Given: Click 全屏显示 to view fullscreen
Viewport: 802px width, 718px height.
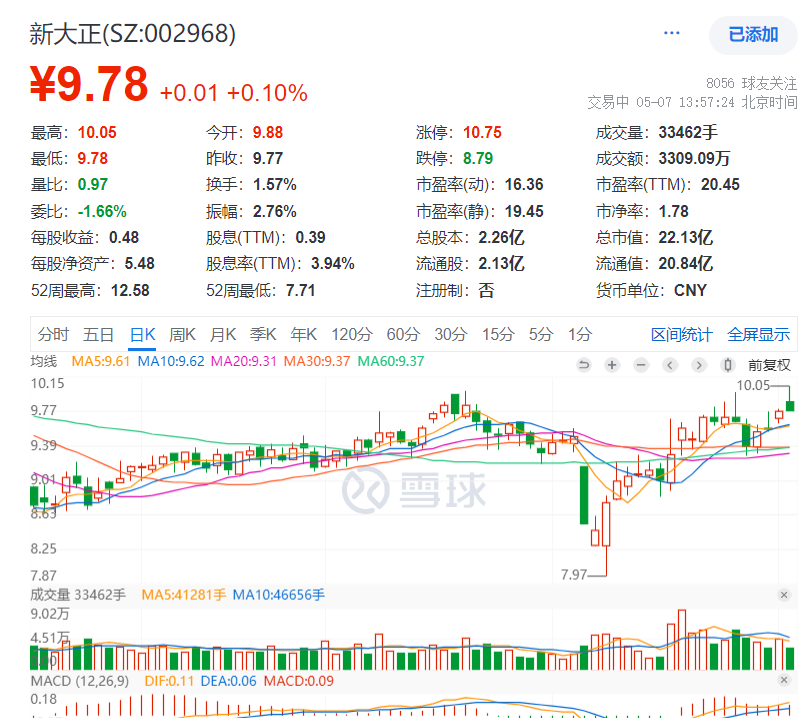Looking at the screenshot, I should [x=759, y=335].
